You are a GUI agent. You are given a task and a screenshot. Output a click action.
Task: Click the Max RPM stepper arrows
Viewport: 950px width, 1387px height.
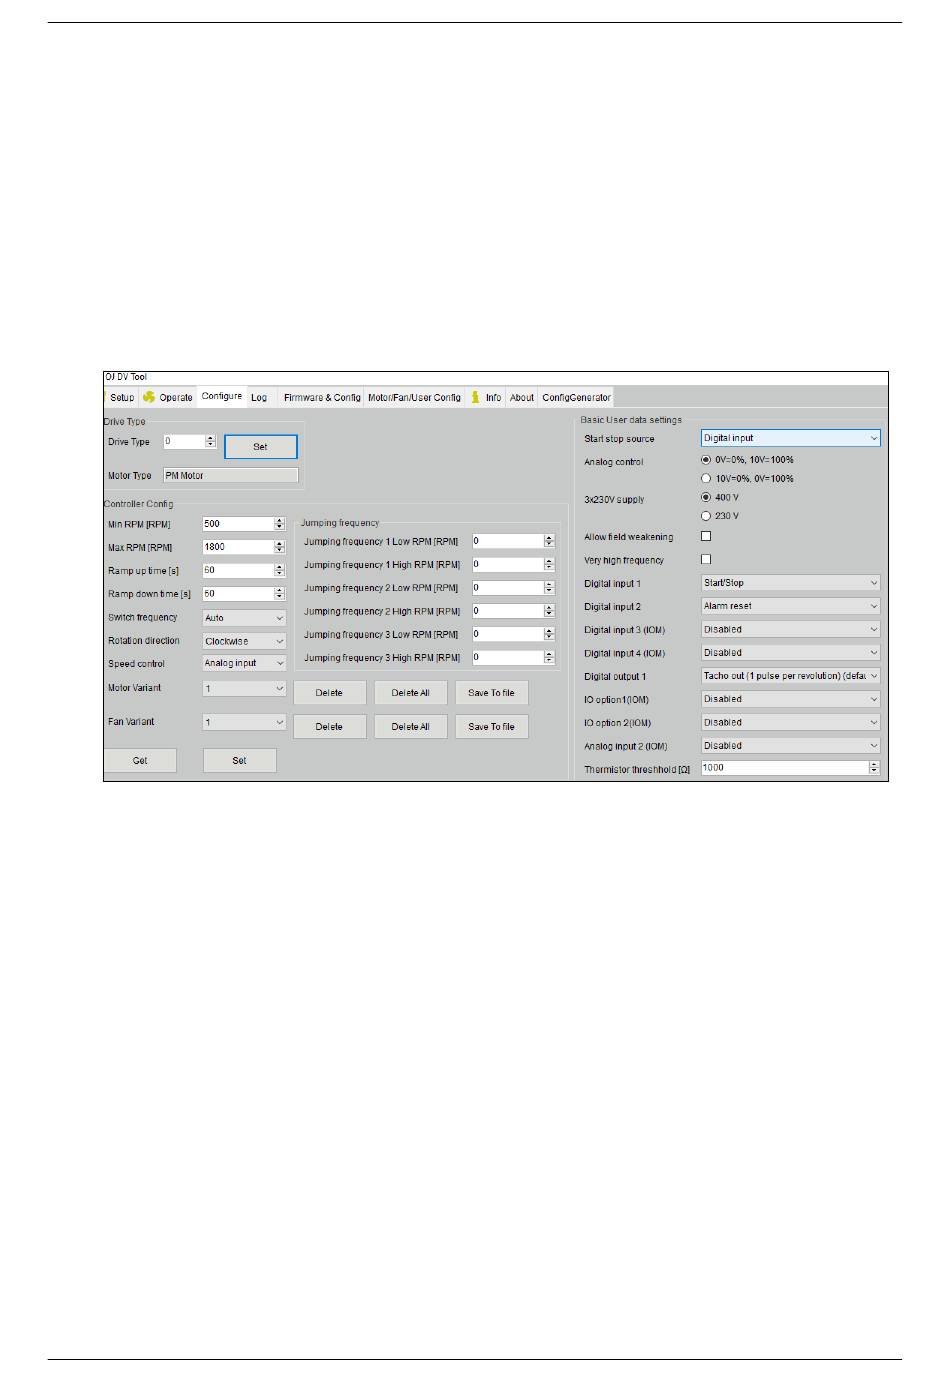(x=280, y=547)
